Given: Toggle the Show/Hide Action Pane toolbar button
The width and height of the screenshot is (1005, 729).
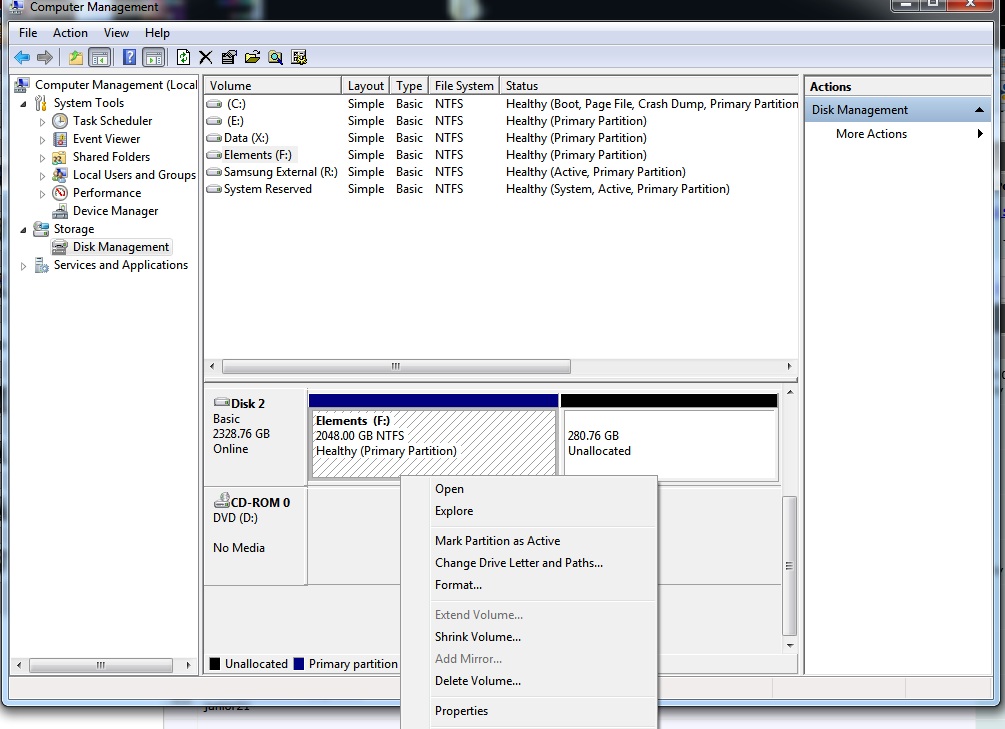Looking at the screenshot, I should click(x=154, y=58).
